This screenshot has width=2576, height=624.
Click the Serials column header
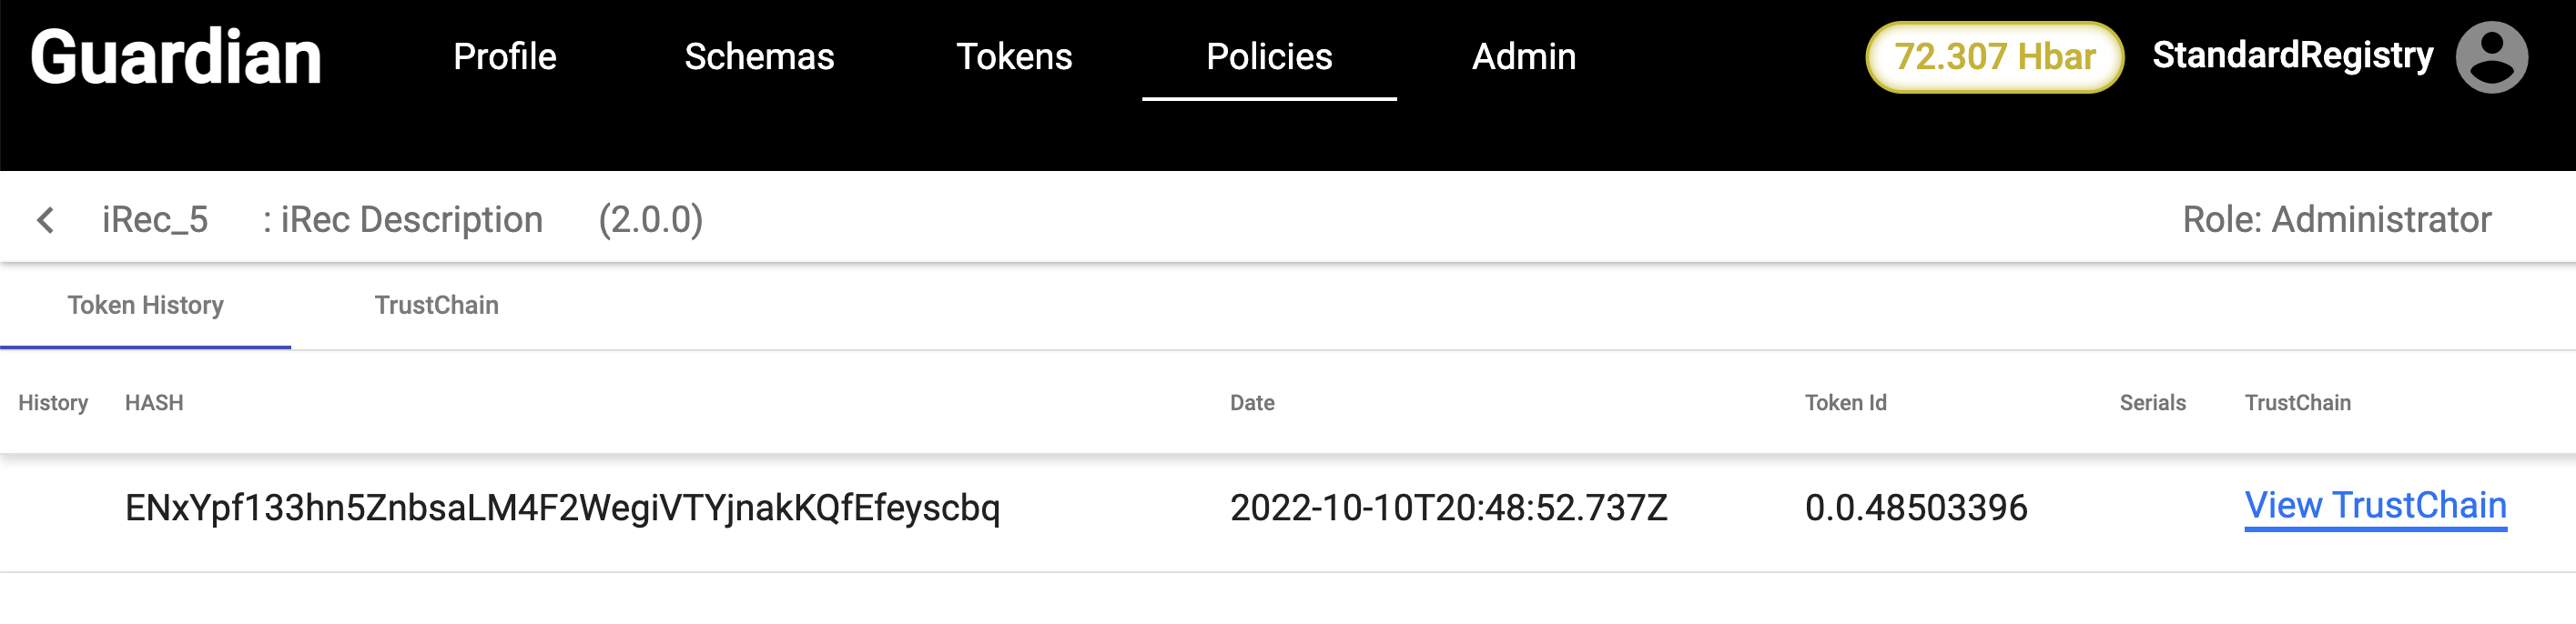pyautogui.click(x=2152, y=403)
